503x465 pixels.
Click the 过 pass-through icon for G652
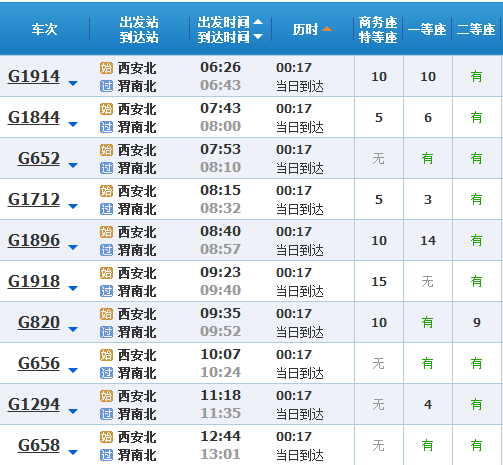(x=106, y=168)
